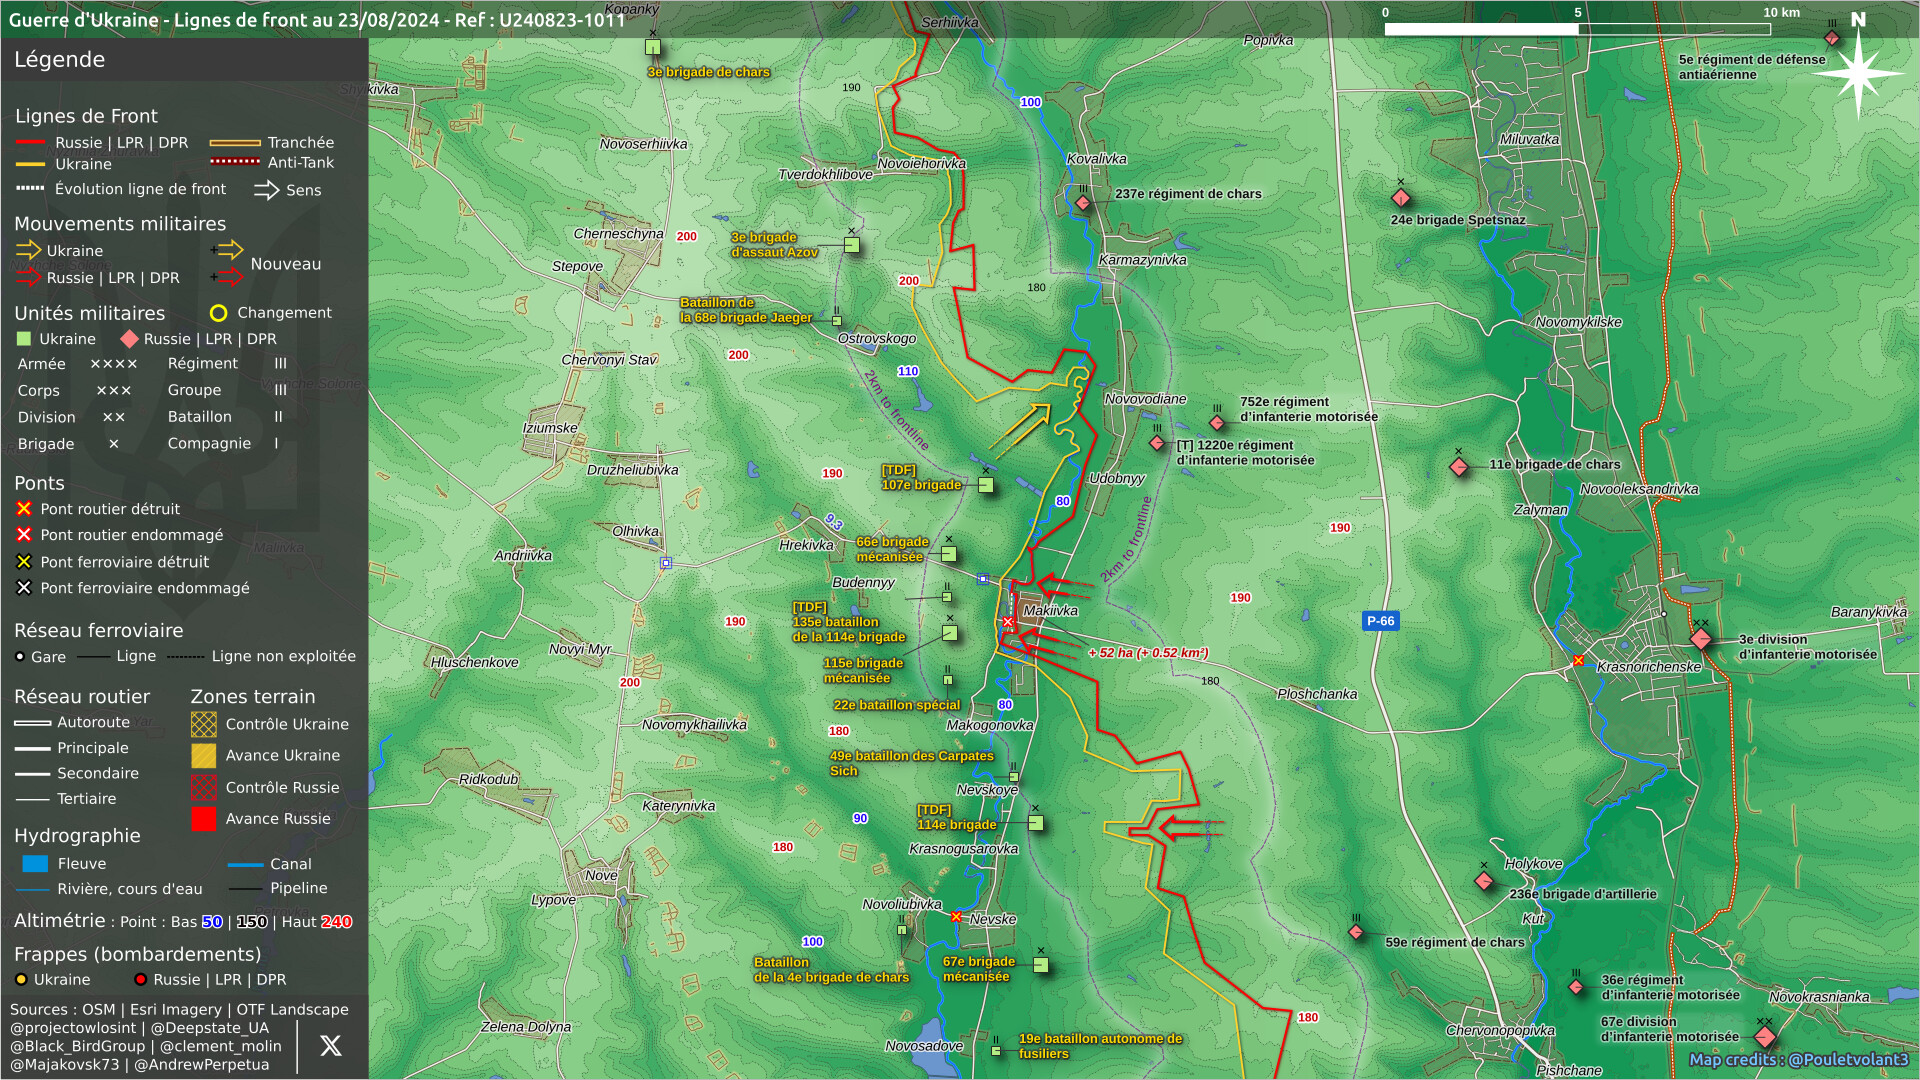Click the Fleuve blue legend swatch
Viewport: 1920px width, 1080px height.
pos(35,864)
